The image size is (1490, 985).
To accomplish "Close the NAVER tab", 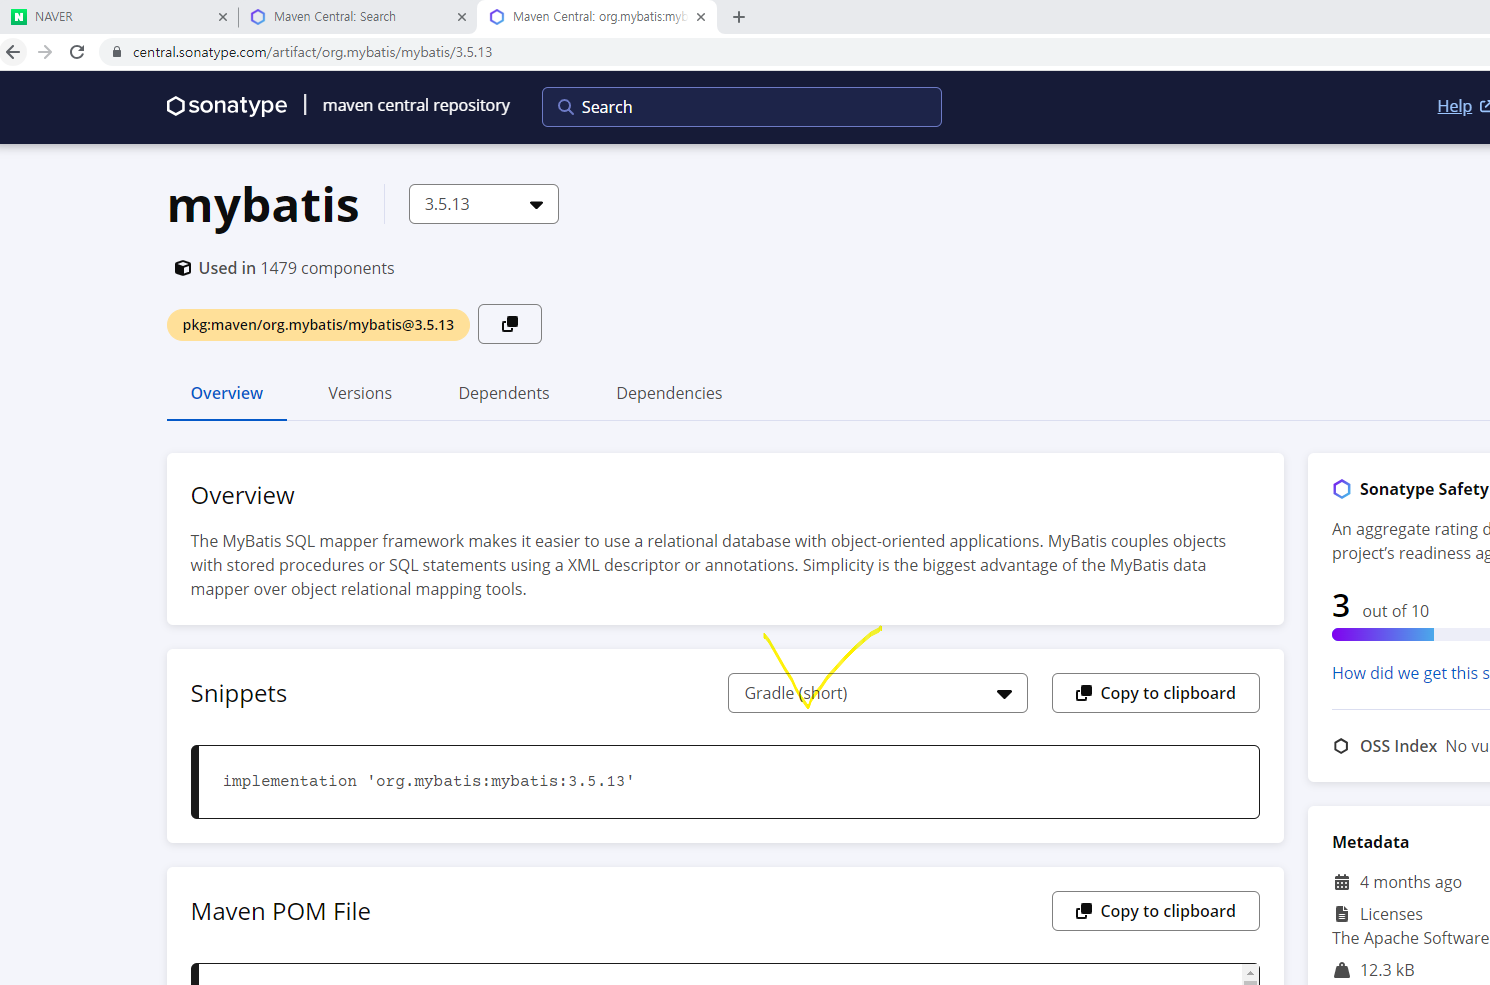I will [x=222, y=17].
